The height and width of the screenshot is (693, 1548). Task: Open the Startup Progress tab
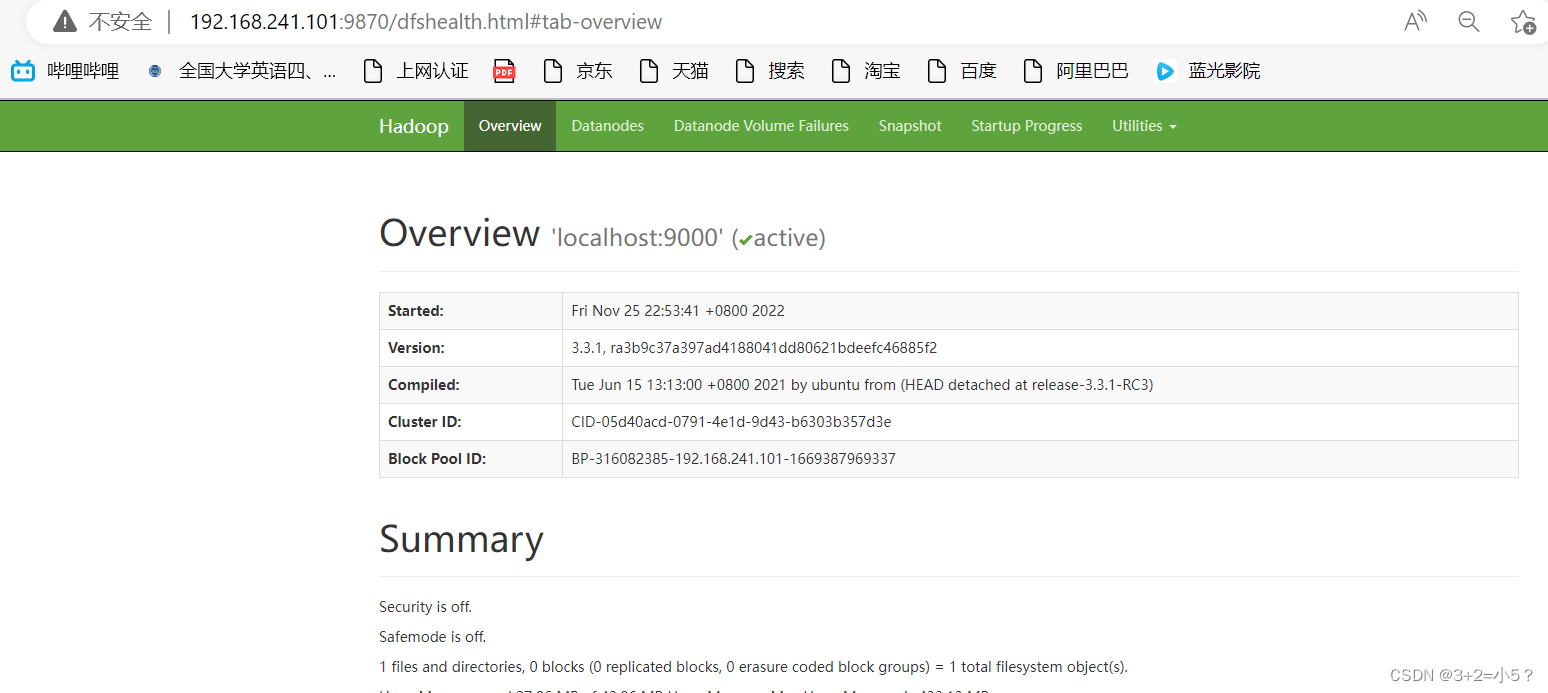(1027, 126)
